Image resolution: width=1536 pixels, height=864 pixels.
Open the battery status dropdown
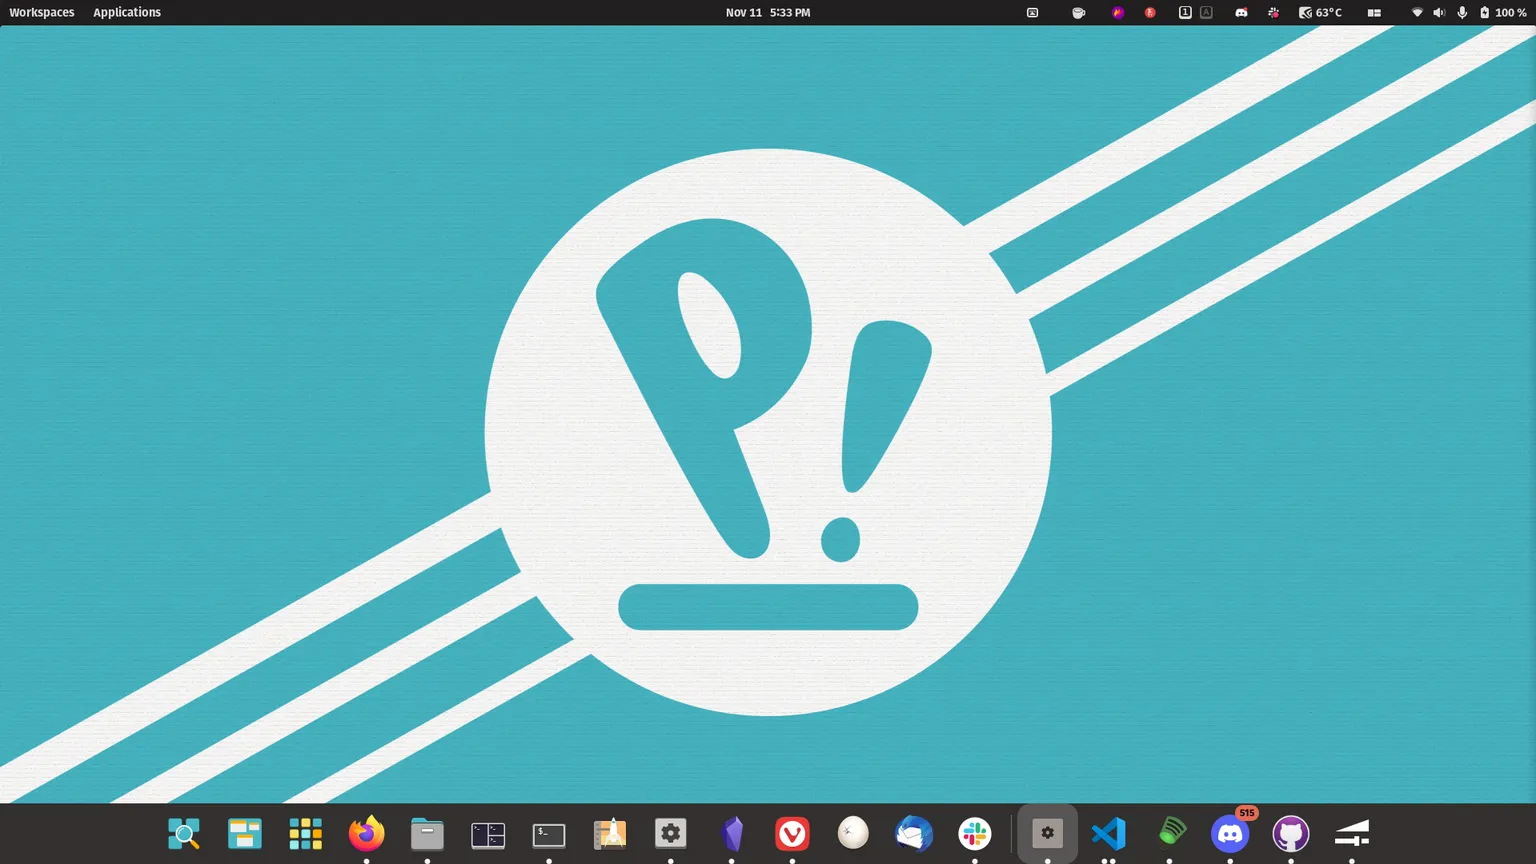pyautogui.click(x=1496, y=12)
